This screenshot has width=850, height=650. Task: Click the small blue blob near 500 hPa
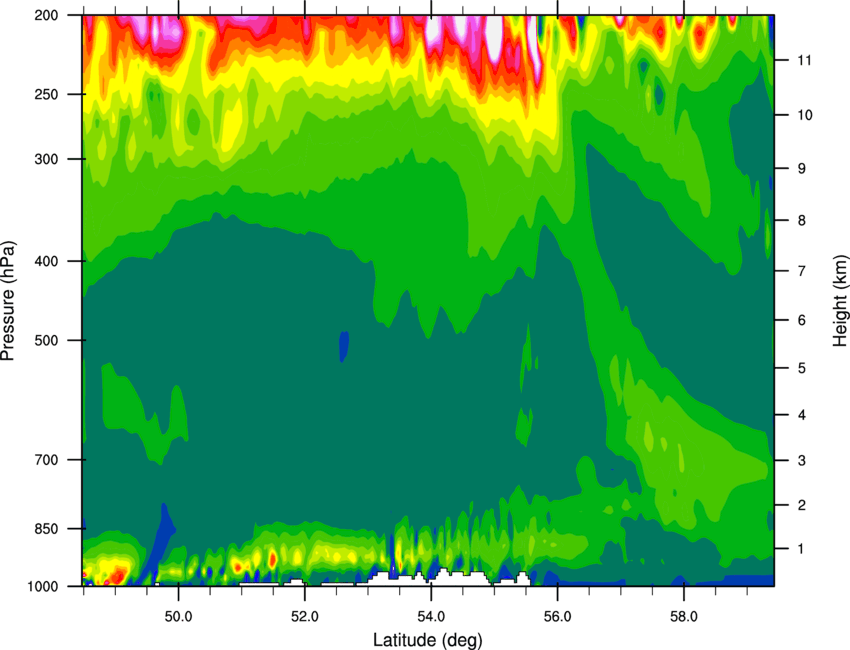(x=344, y=346)
